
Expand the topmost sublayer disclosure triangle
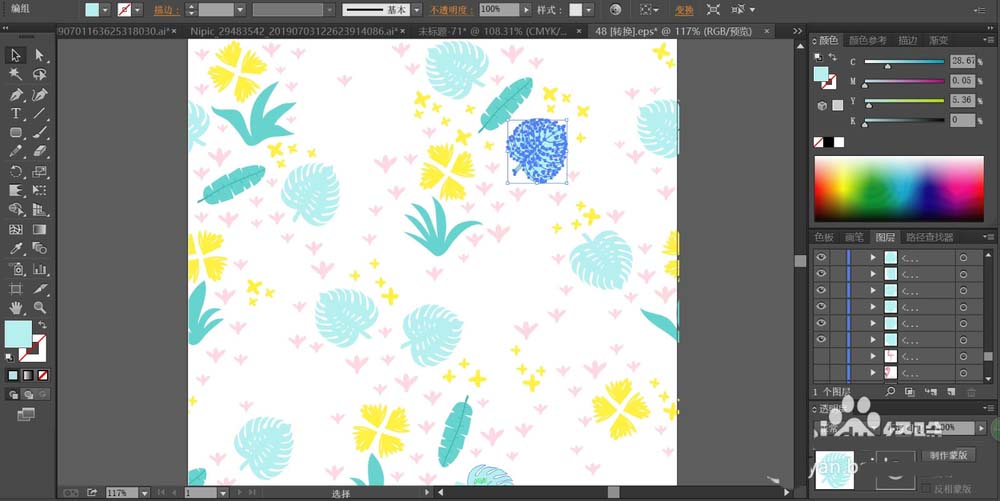tap(873, 258)
